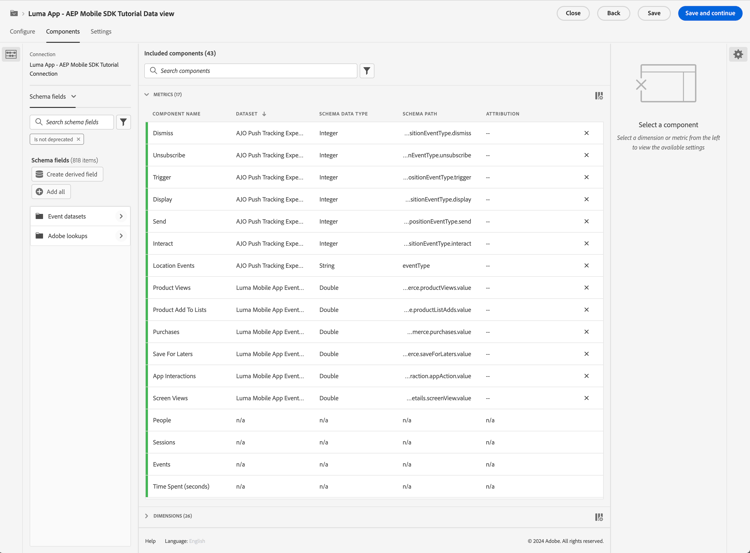Remove the Unsubscribe metric
The width and height of the screenshot is (750, 553).
[x=586, y=155]
